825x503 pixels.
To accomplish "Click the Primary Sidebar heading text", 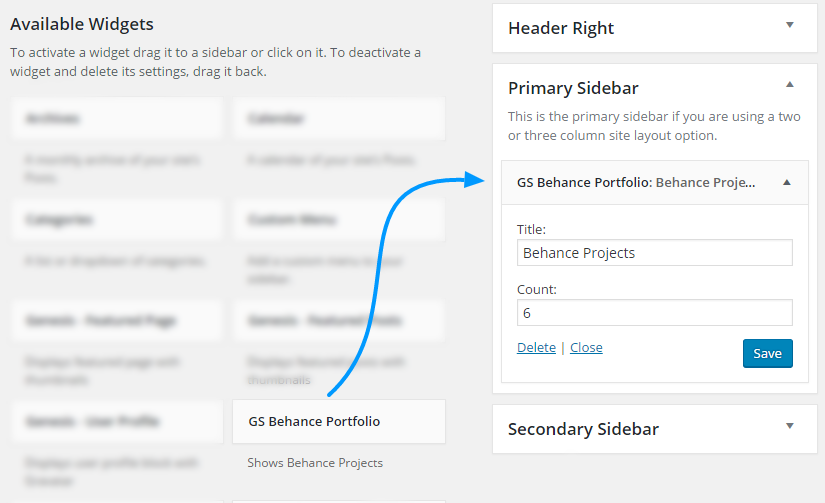I will [x=573, y=88].
